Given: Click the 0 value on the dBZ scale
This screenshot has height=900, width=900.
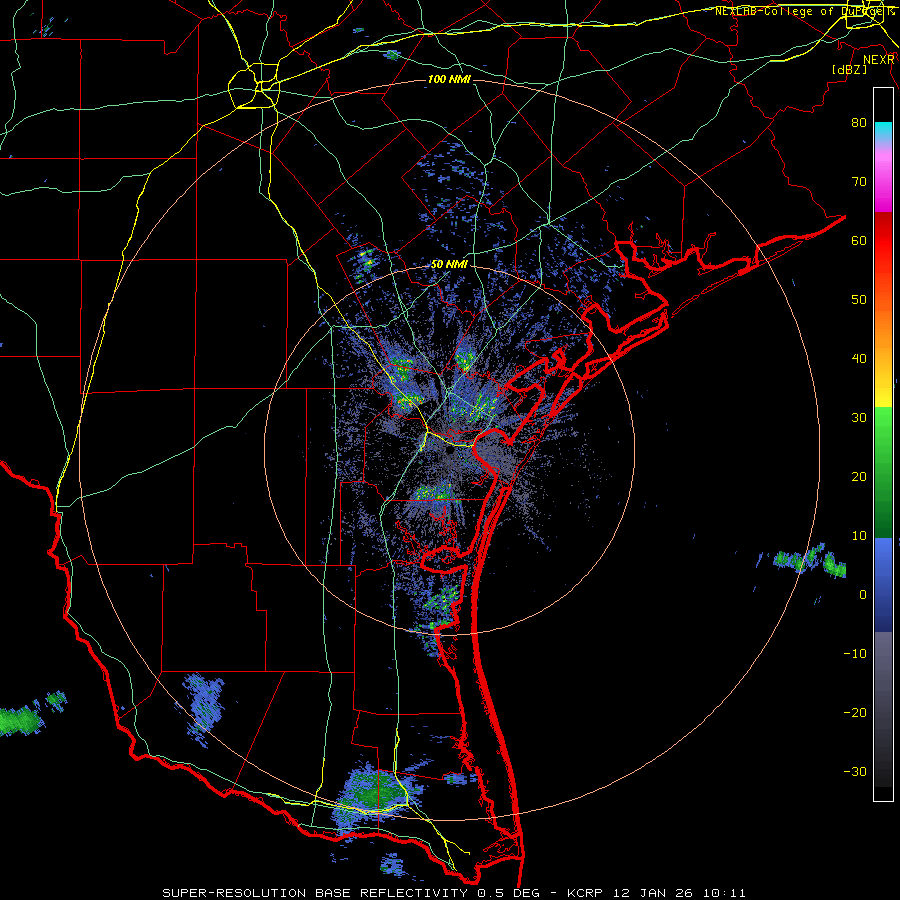Looking at the screenshot, I should [x=863, y=595].
